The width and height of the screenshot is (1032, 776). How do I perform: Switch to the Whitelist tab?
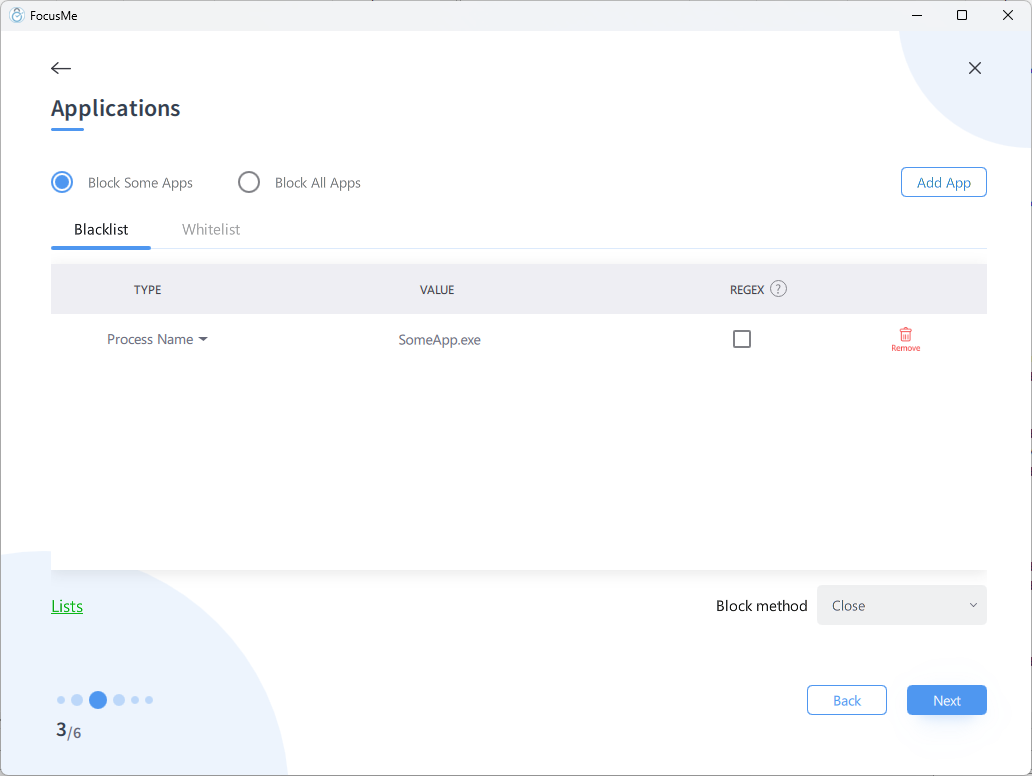[211, 229]
